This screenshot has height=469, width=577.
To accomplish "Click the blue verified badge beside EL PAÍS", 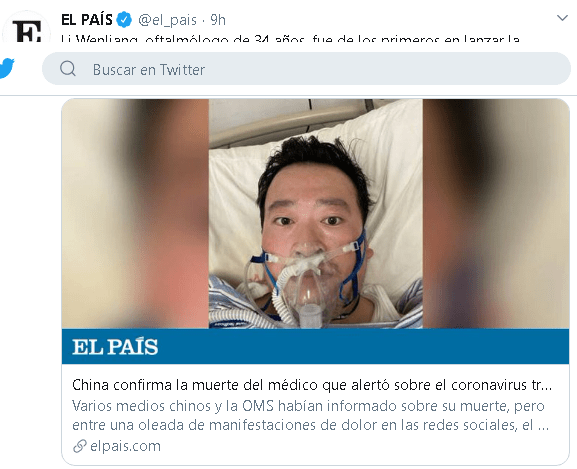I will click(x=124, y=20).
